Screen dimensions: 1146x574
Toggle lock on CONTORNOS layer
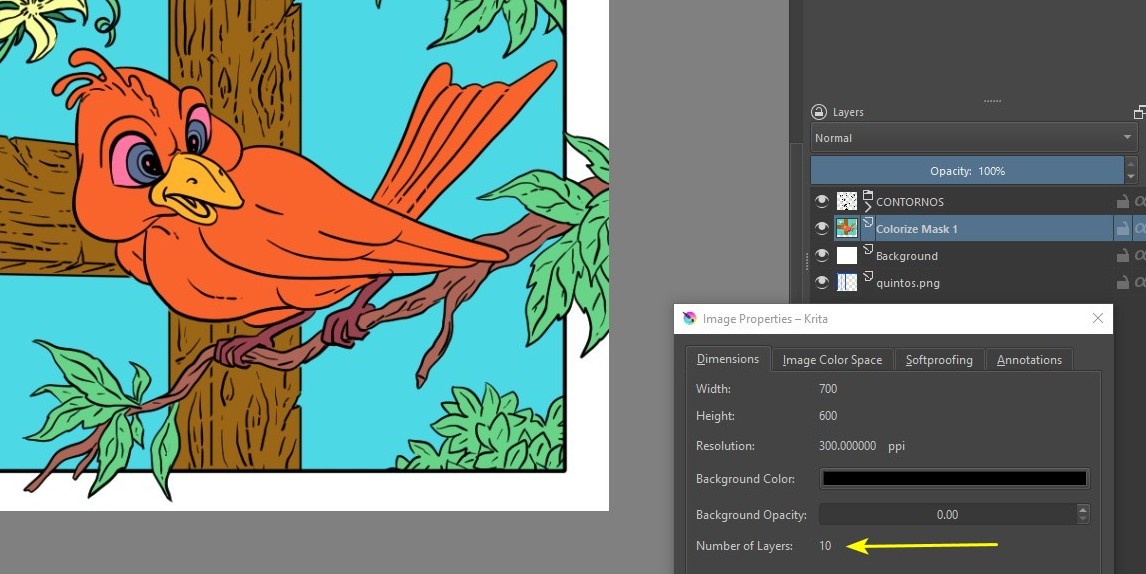pos(1123,202)
